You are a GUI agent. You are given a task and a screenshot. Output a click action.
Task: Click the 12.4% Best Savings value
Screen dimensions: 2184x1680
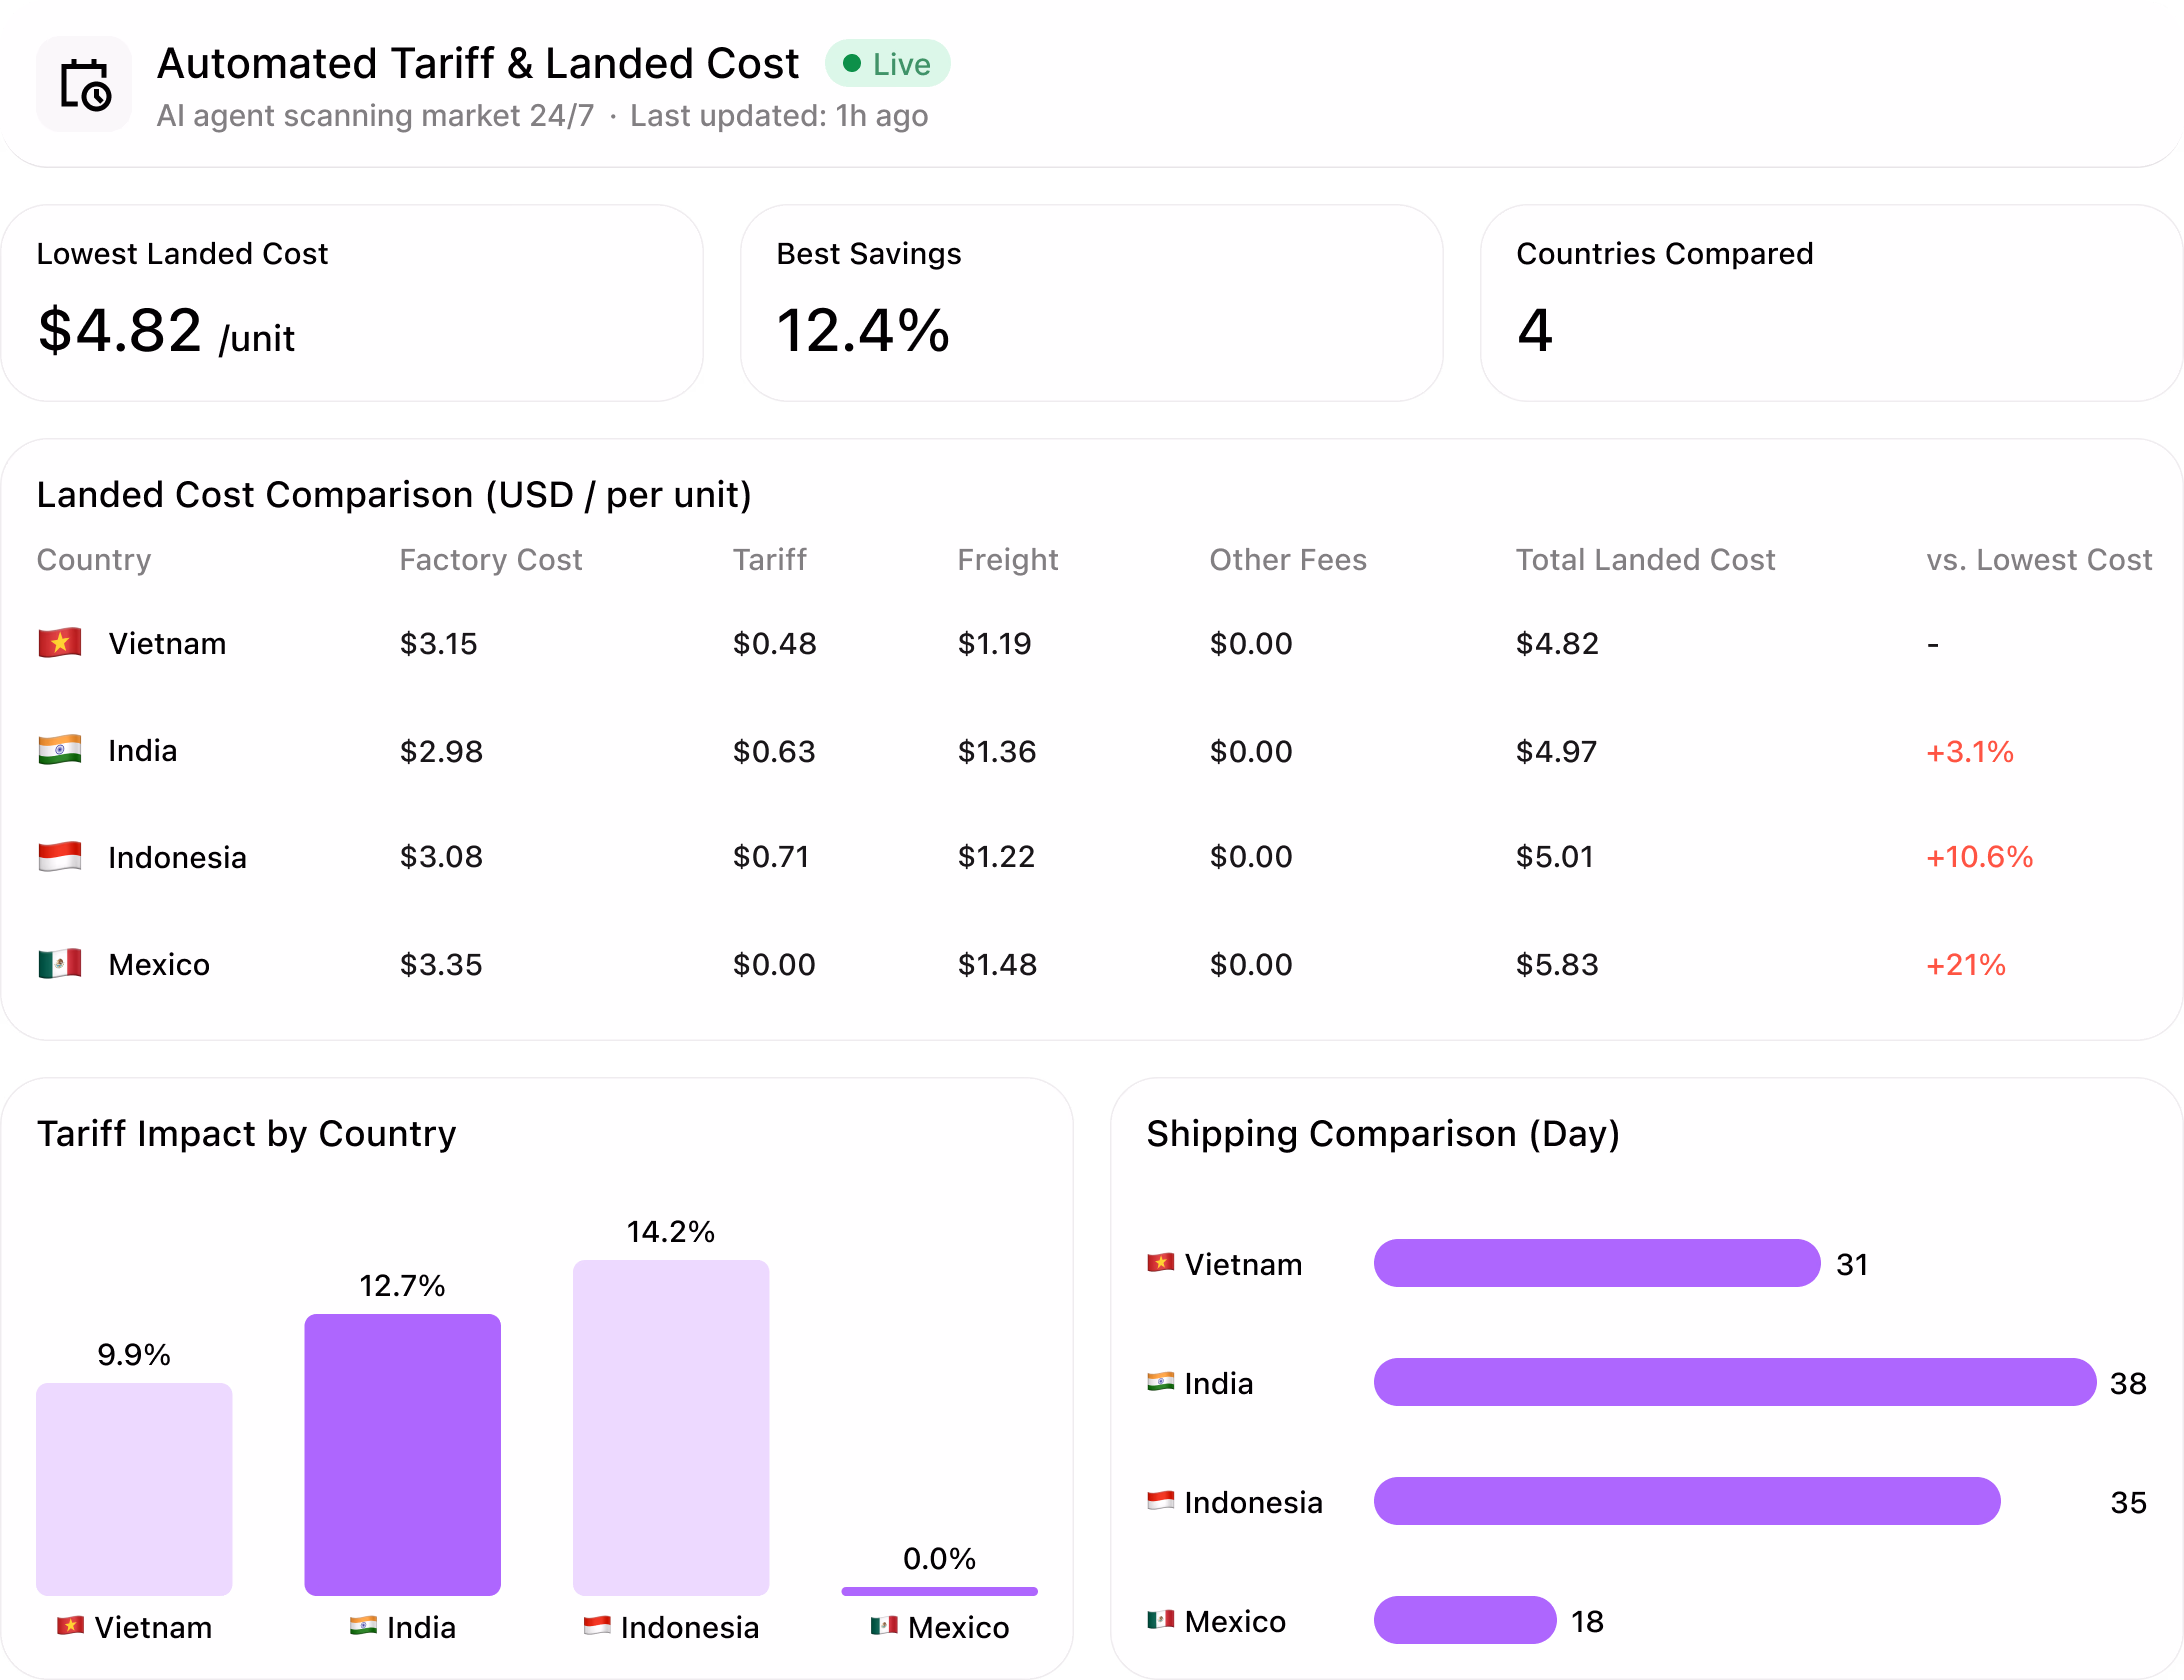[863, 331]
